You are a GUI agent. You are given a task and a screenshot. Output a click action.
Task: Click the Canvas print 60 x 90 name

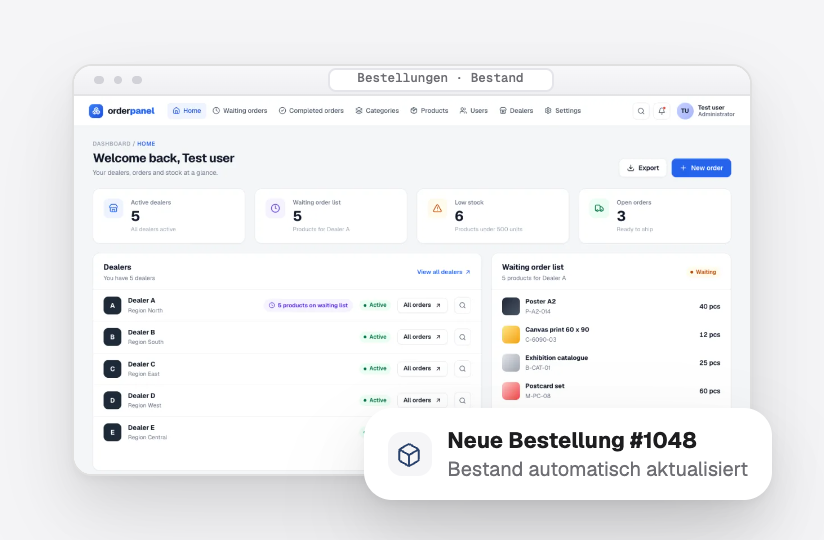point(557,330)
